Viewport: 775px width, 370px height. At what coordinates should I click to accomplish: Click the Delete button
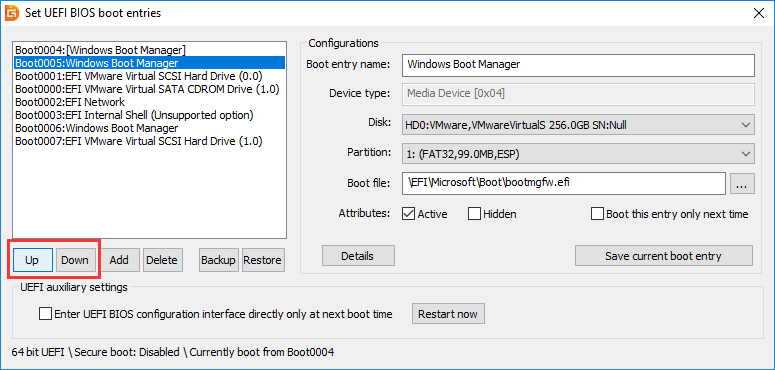[162, 259]
